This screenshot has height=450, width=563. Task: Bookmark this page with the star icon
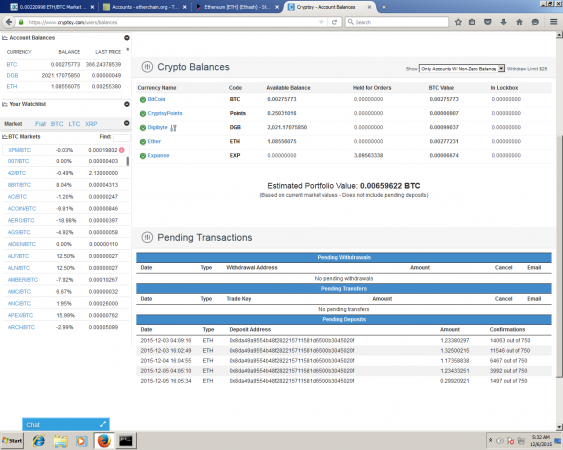pos(458,22)
